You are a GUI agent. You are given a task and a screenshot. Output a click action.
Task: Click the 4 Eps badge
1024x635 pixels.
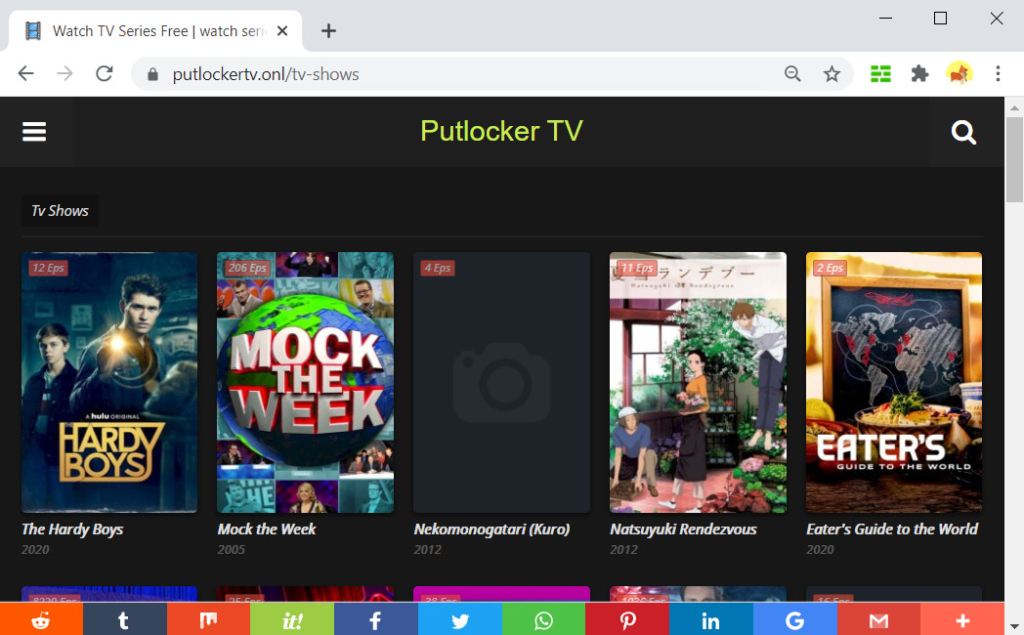point(438,268)
